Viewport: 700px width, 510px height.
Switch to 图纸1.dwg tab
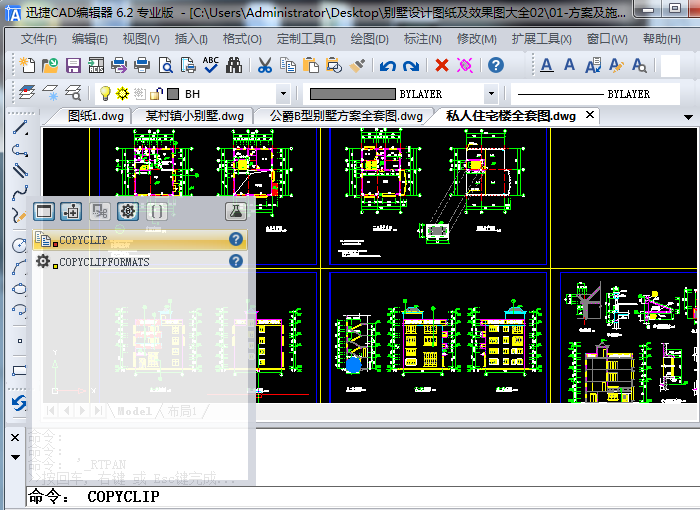point(95,116)
